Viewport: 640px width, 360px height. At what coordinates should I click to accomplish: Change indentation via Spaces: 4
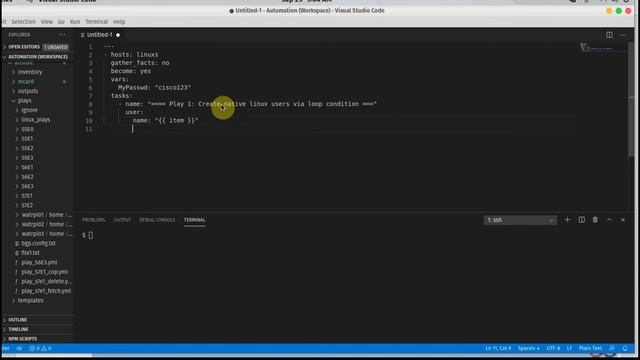529,348
